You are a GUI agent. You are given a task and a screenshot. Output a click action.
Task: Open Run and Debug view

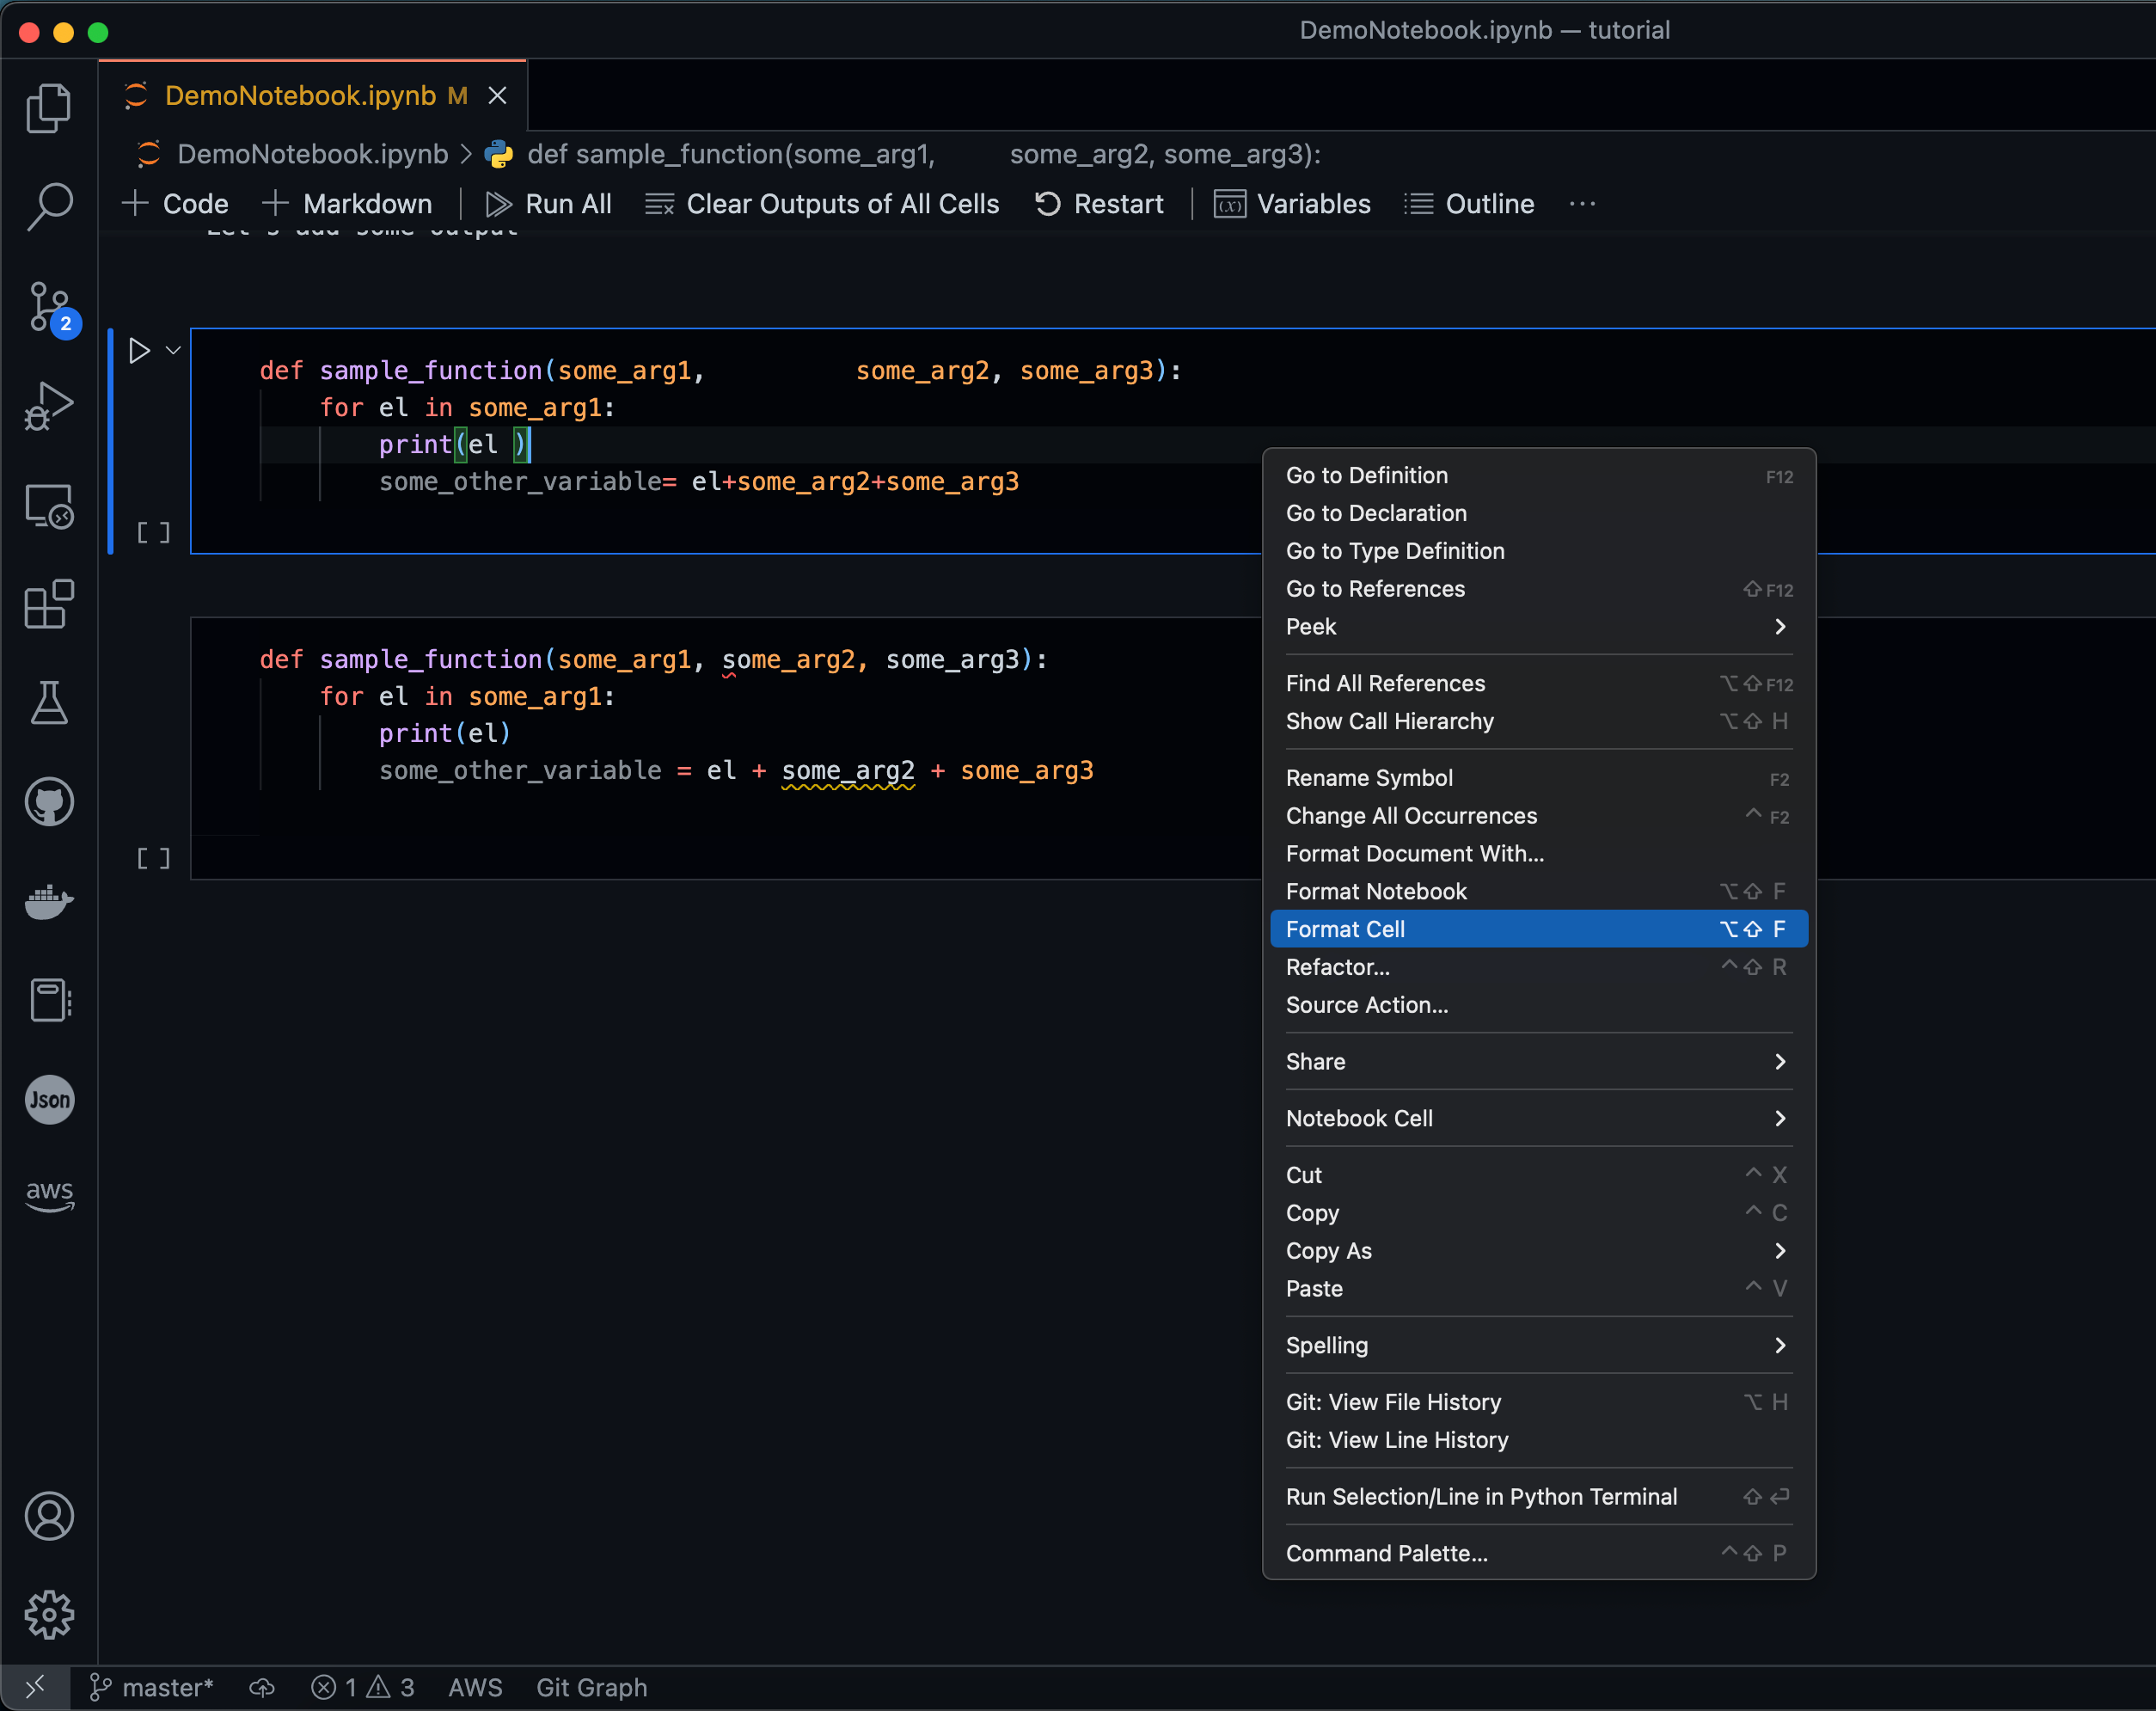click(49, 406)
